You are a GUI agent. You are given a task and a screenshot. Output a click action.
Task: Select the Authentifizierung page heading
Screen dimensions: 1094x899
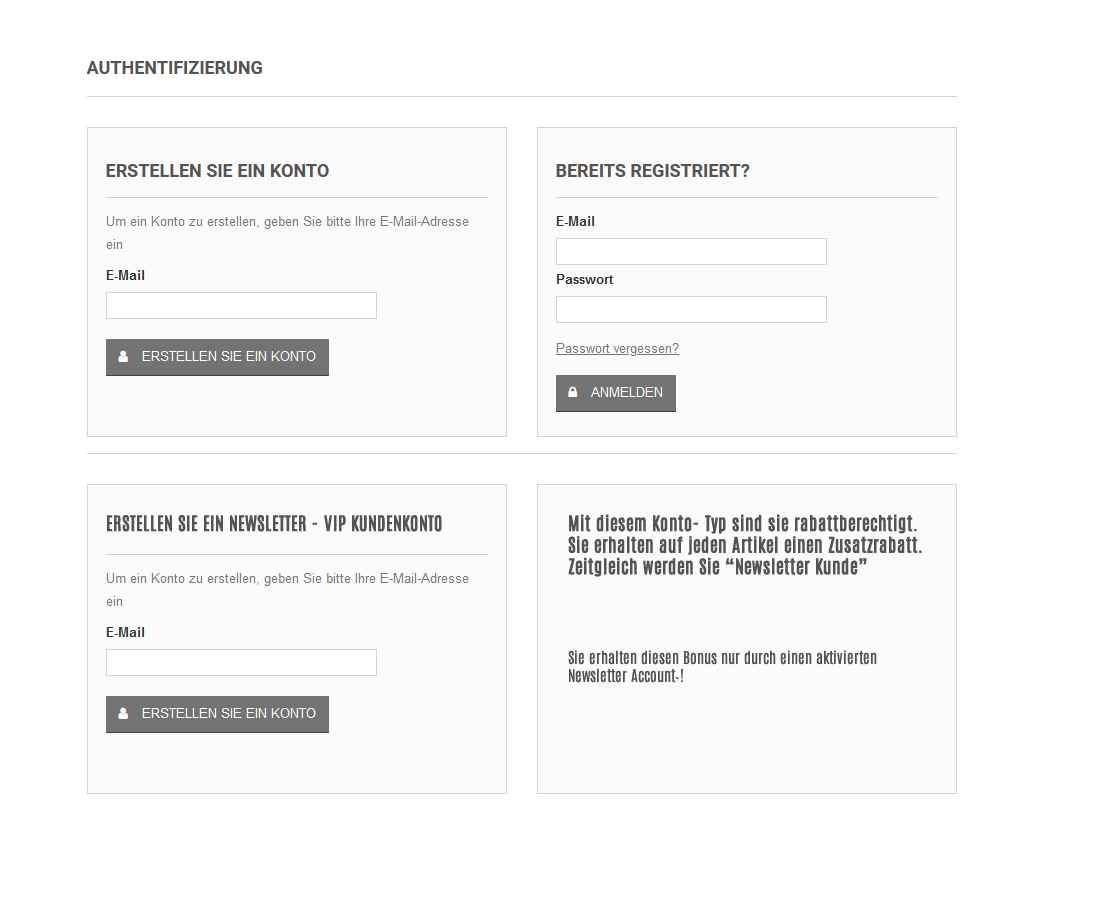[x=174, y=68]
